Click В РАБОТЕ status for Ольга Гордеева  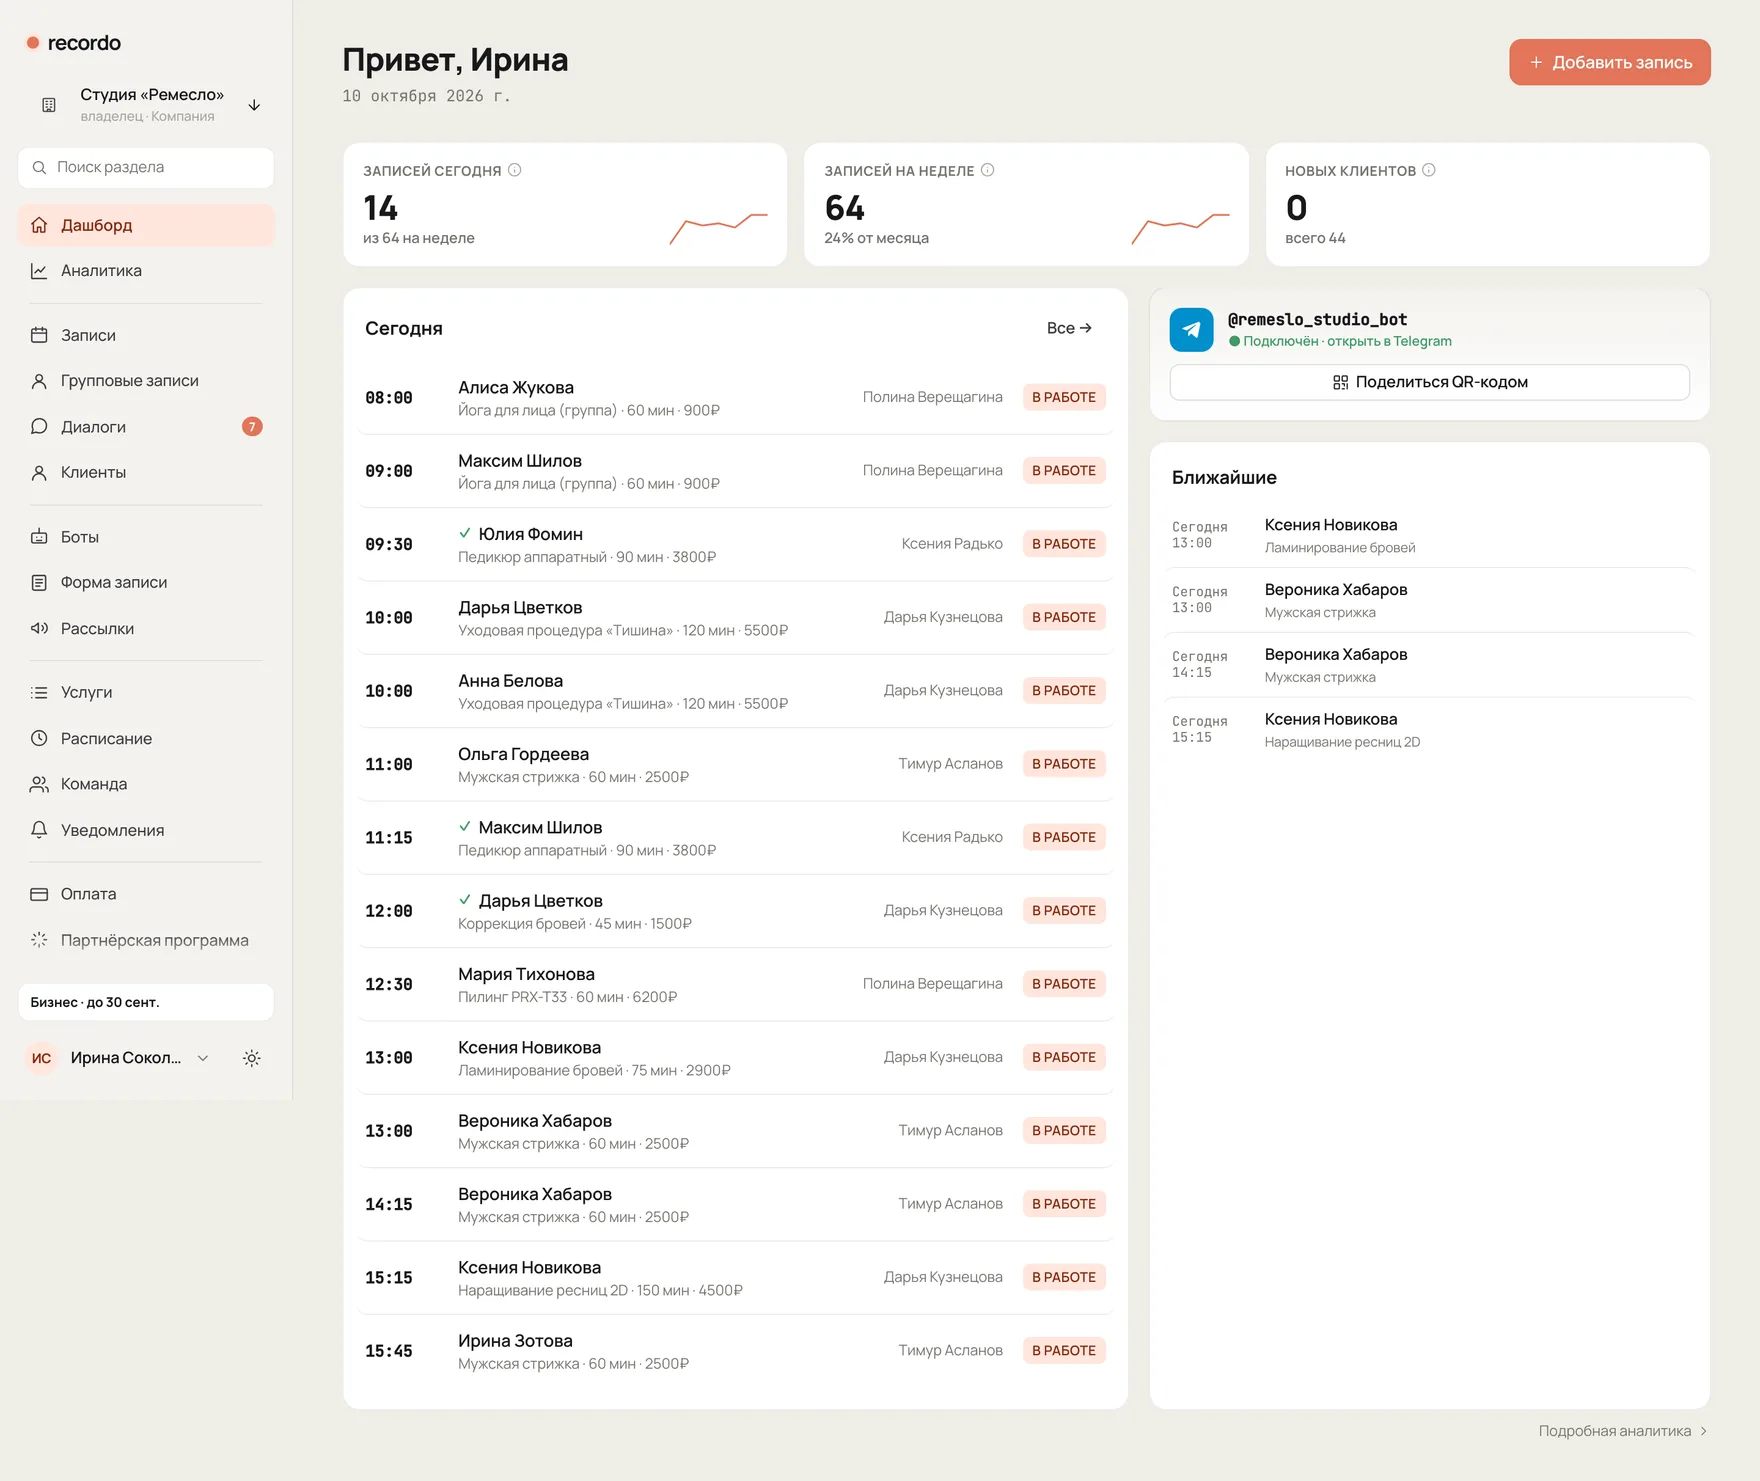(1064, 764)
